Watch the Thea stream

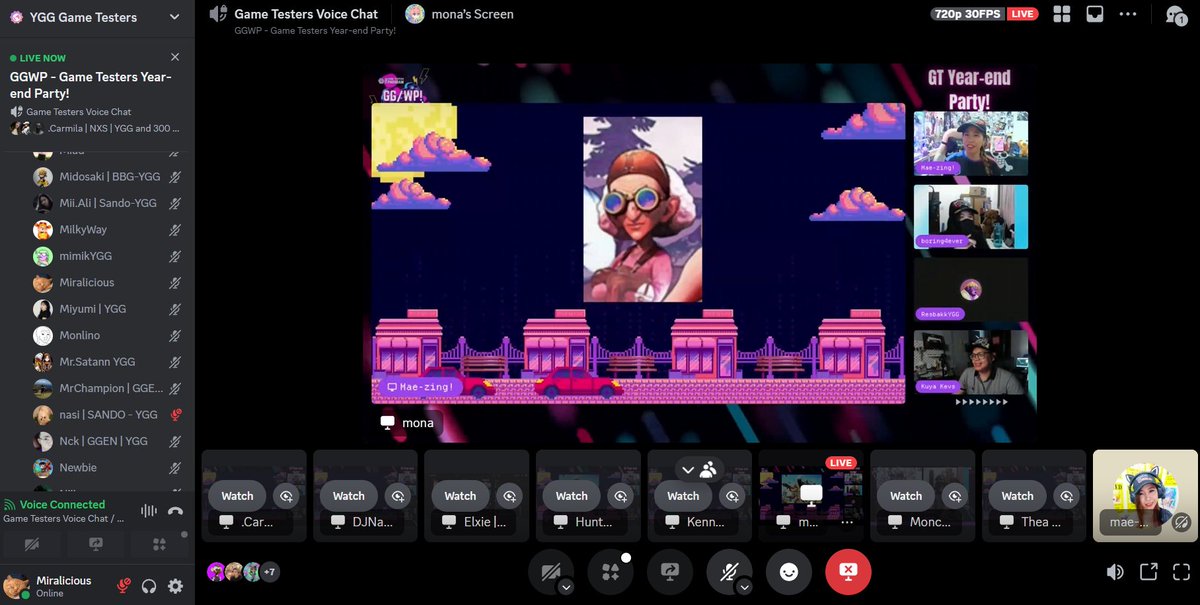(1017, 496)
